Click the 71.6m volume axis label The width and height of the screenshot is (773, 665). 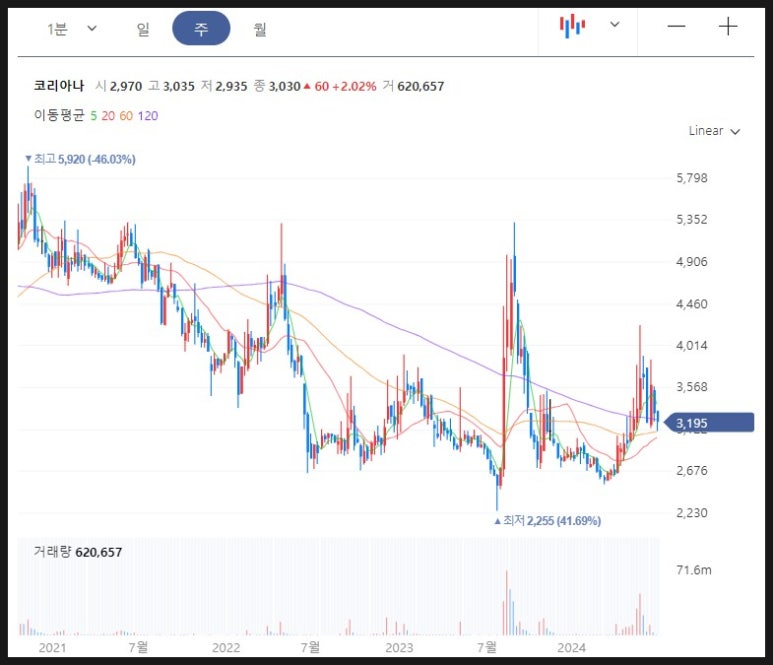694,570
